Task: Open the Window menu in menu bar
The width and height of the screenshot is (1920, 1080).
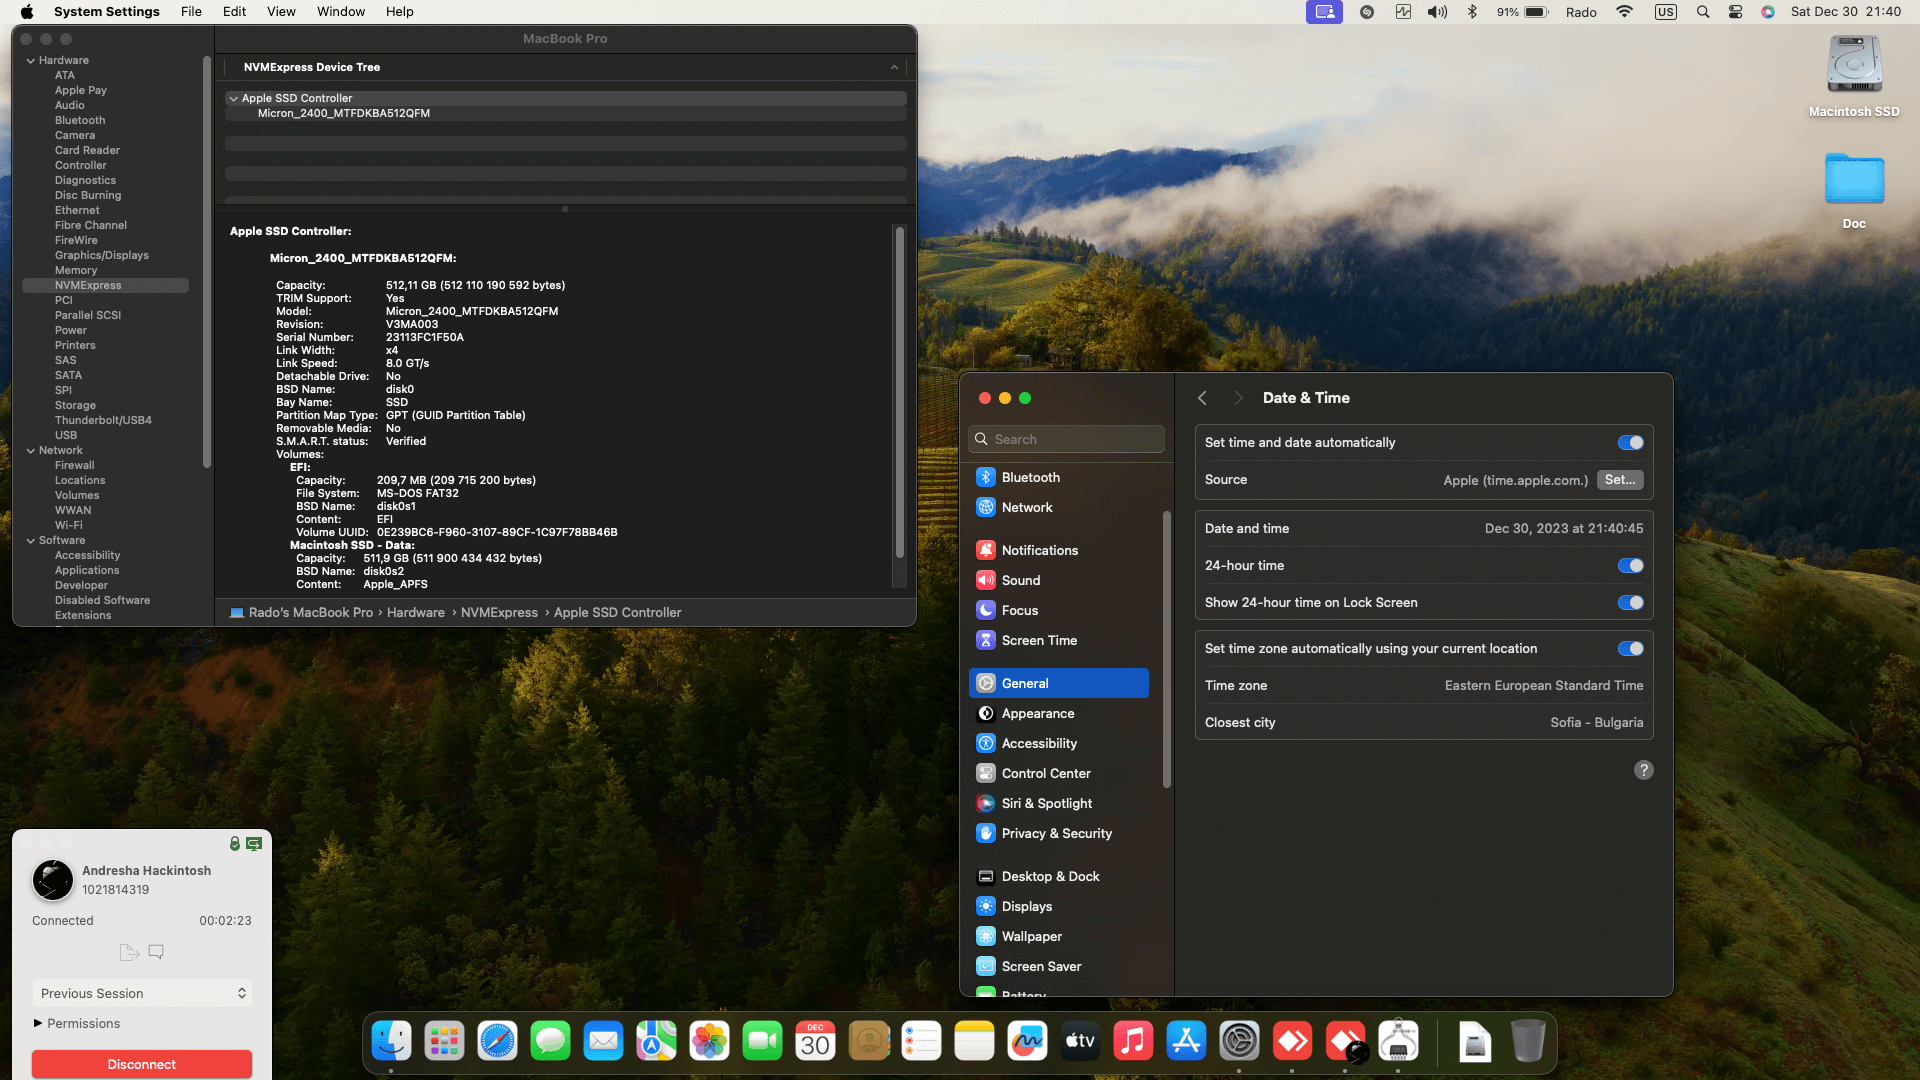Action: 340,12
